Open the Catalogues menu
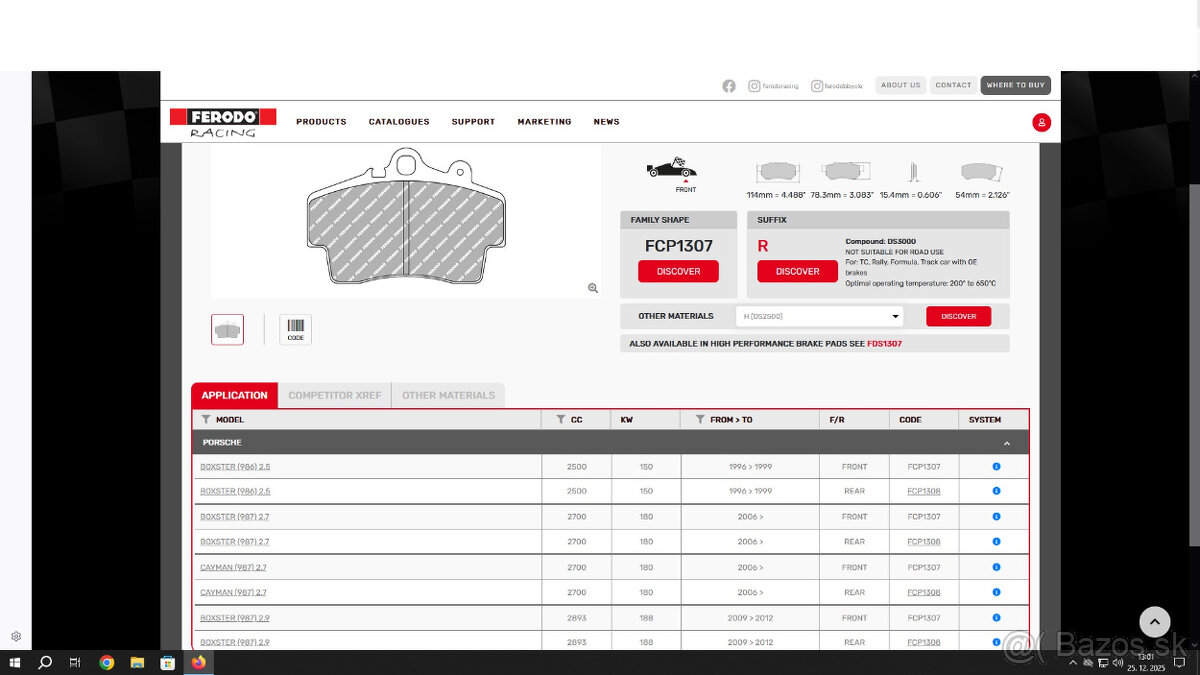Viewport: 1200px width, 675px height. (x=398, y=122)
